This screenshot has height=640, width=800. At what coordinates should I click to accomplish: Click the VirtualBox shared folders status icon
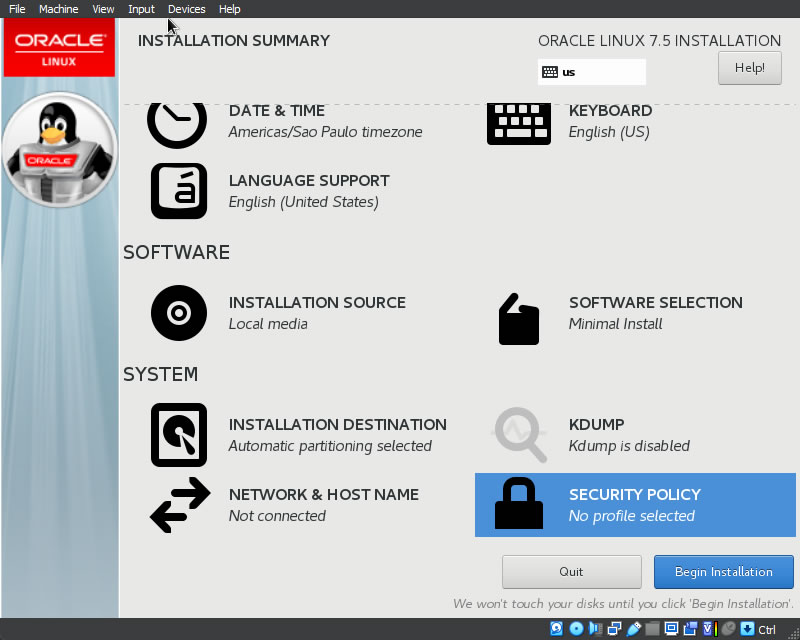click(x=652, y=629)
